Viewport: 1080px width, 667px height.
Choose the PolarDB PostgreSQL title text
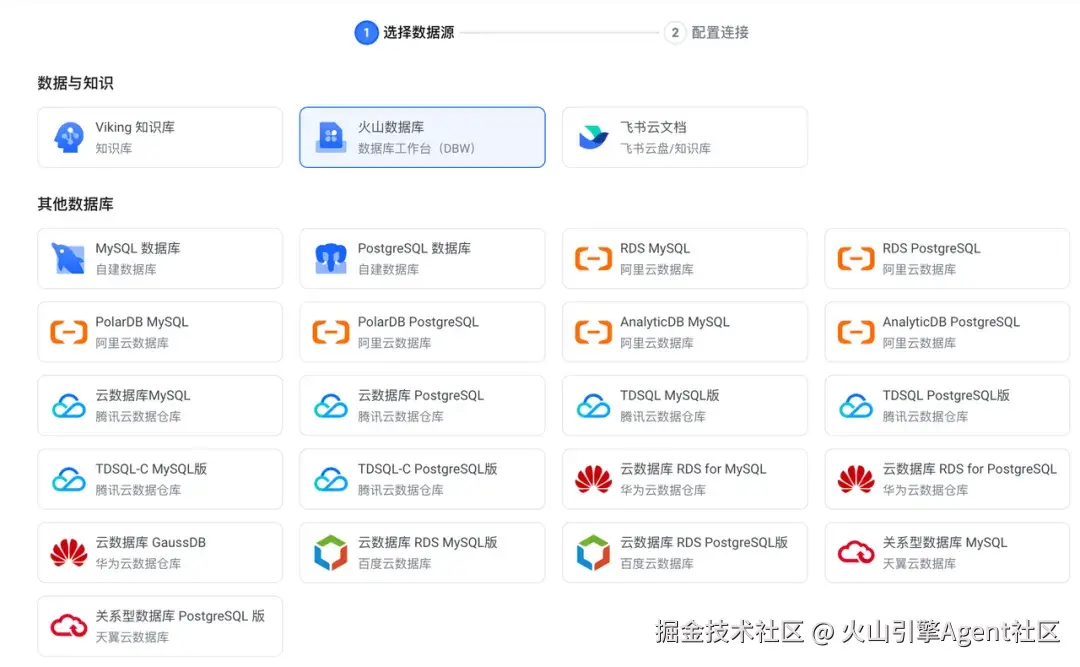[x=418, y=322]
